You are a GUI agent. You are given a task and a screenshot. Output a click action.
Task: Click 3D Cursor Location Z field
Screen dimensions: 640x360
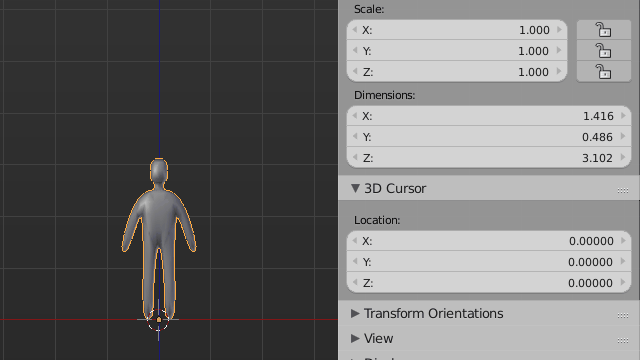[489, 282]
